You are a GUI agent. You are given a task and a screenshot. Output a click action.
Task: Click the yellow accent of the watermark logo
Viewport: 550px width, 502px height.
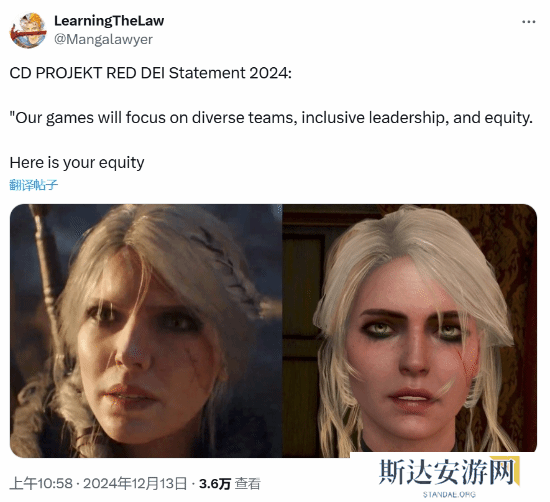pyautogui.click(x=513, y=470)
